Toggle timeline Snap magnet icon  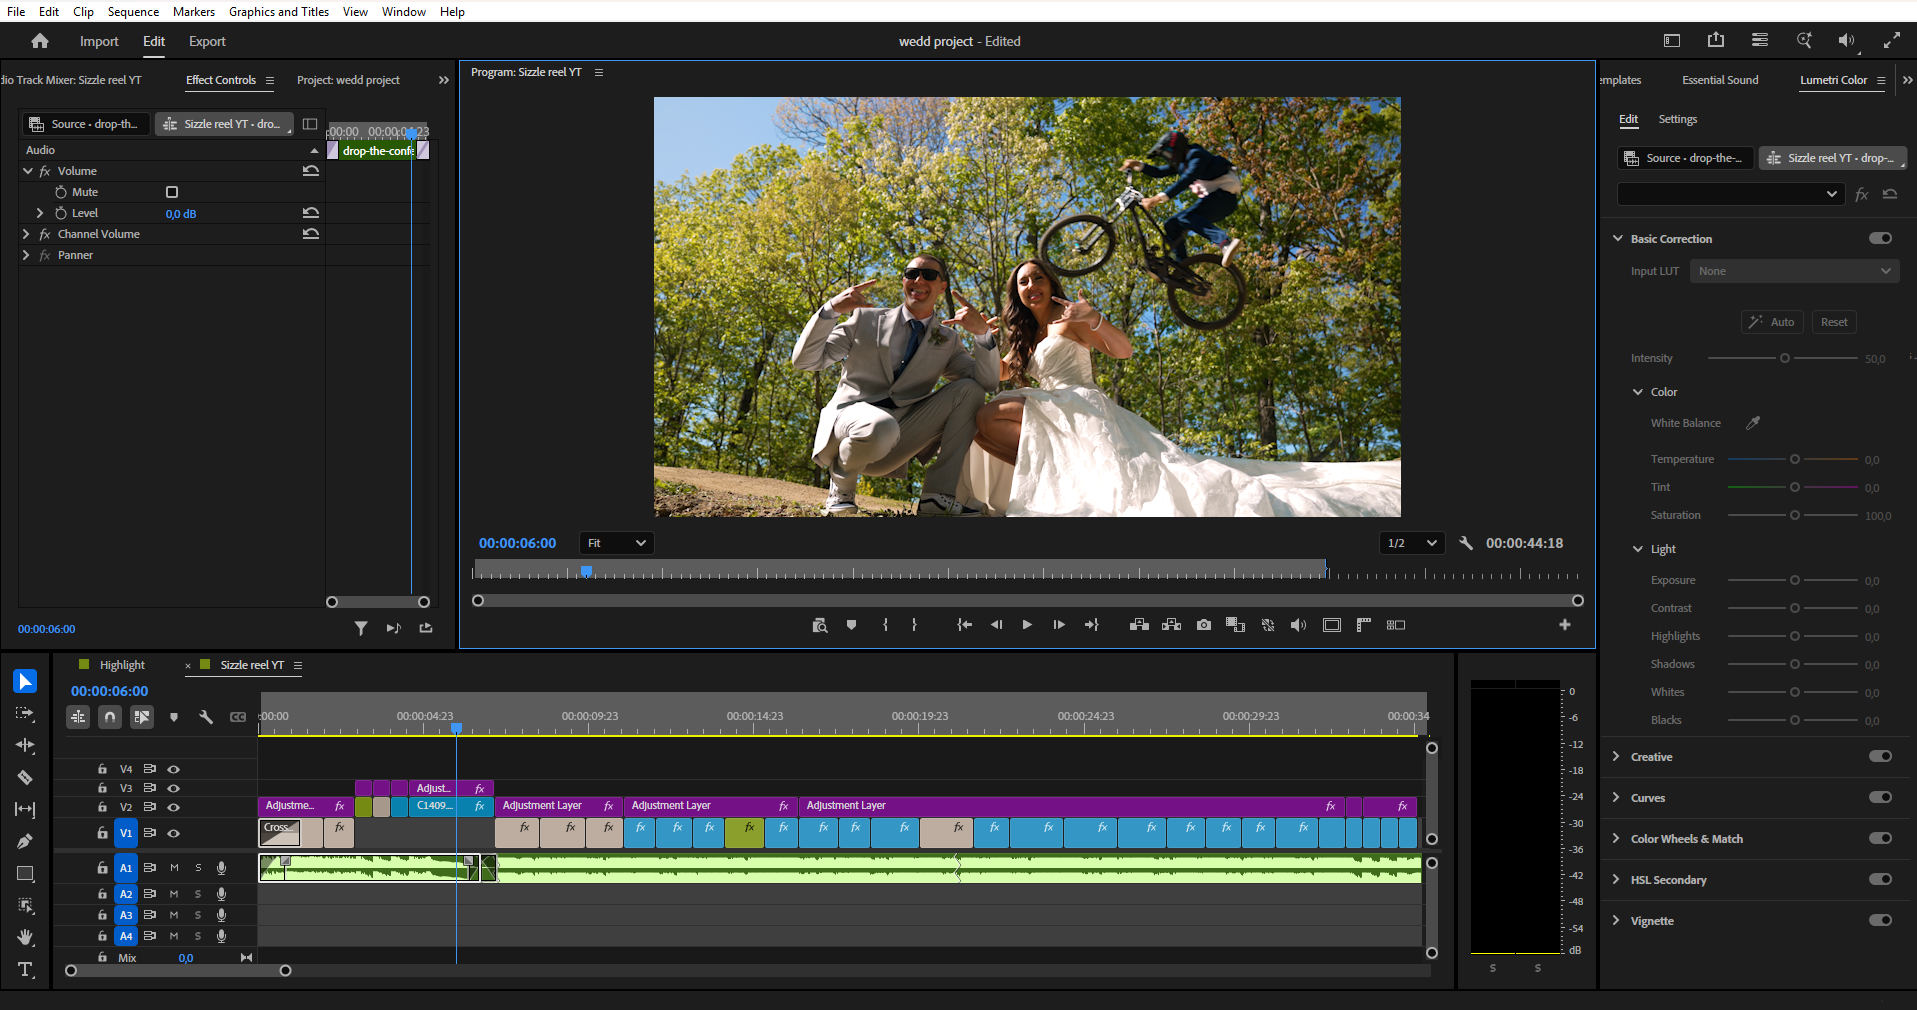point(110,717)
